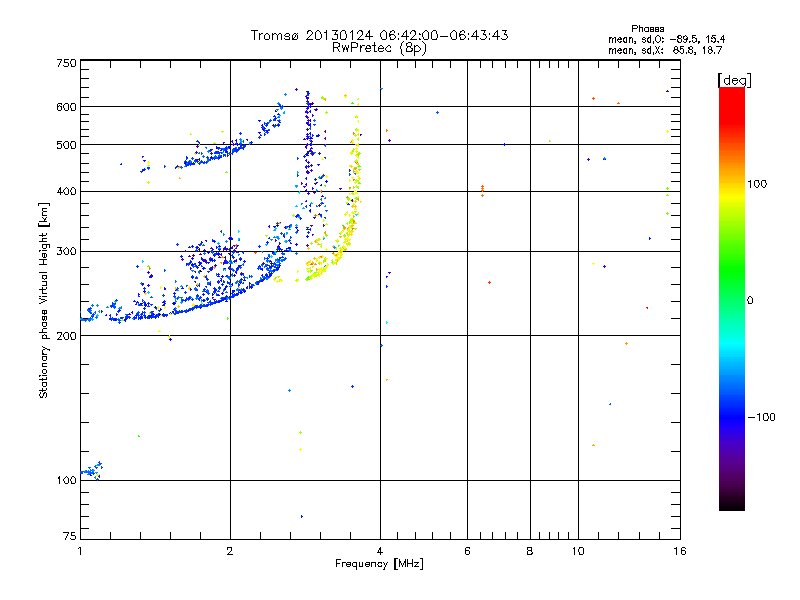Viewport: 800px width, 600px height.
Task: Click the "Stationary phase Virtual Height [km]" axis title
Action: pyautogui.click(x=44, y=300)
